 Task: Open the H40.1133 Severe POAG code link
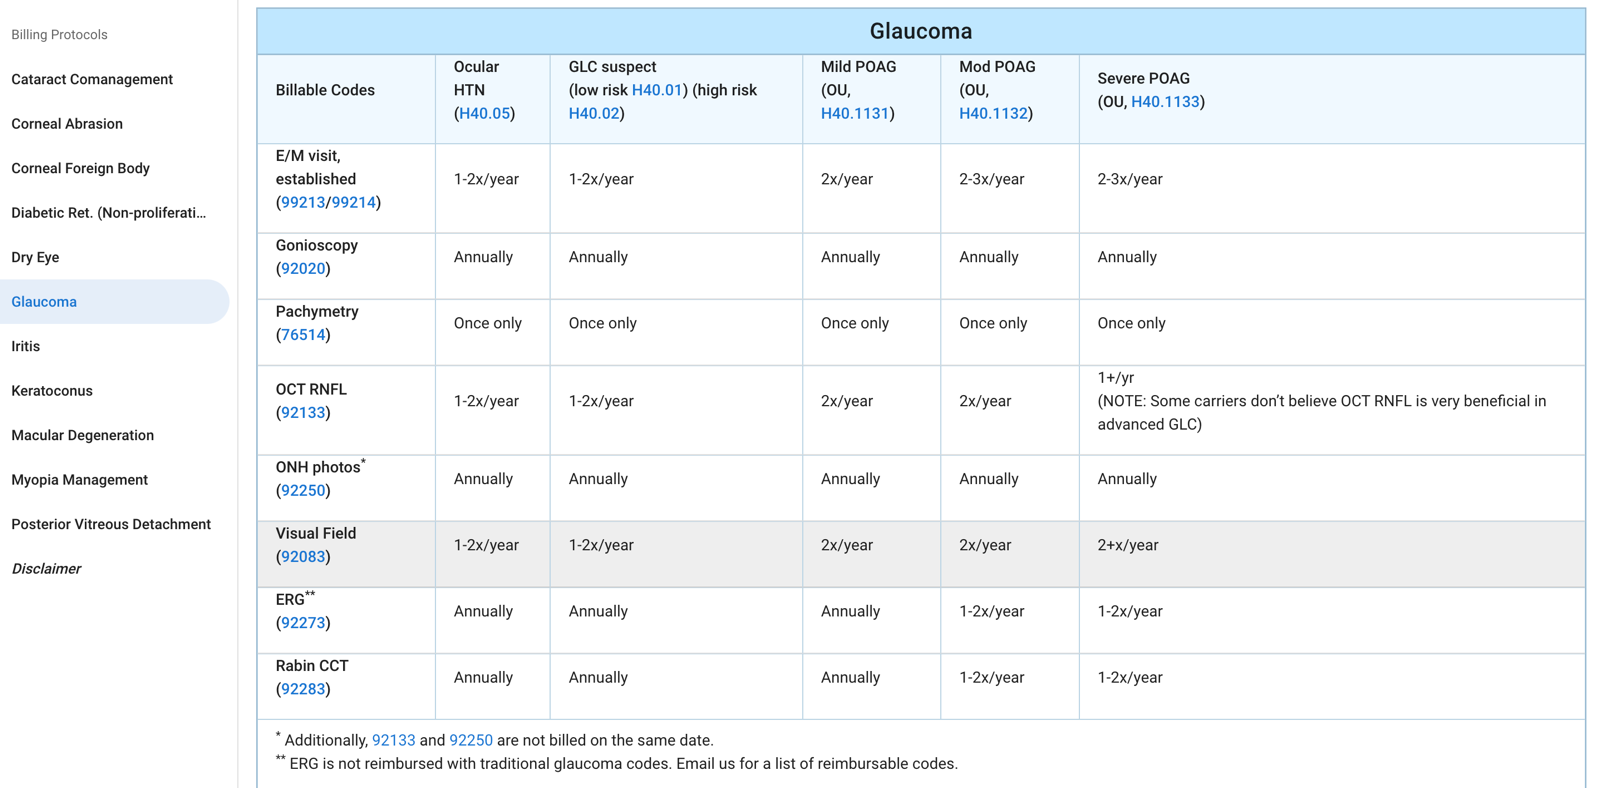1164,102
